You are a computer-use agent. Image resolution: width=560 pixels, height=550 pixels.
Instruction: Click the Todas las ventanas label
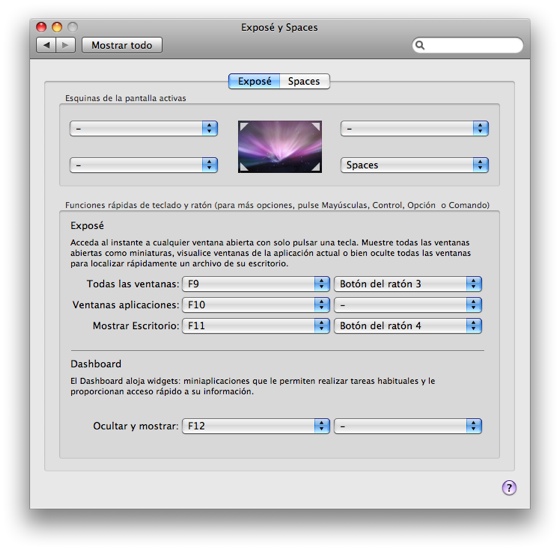coord(133,284)
